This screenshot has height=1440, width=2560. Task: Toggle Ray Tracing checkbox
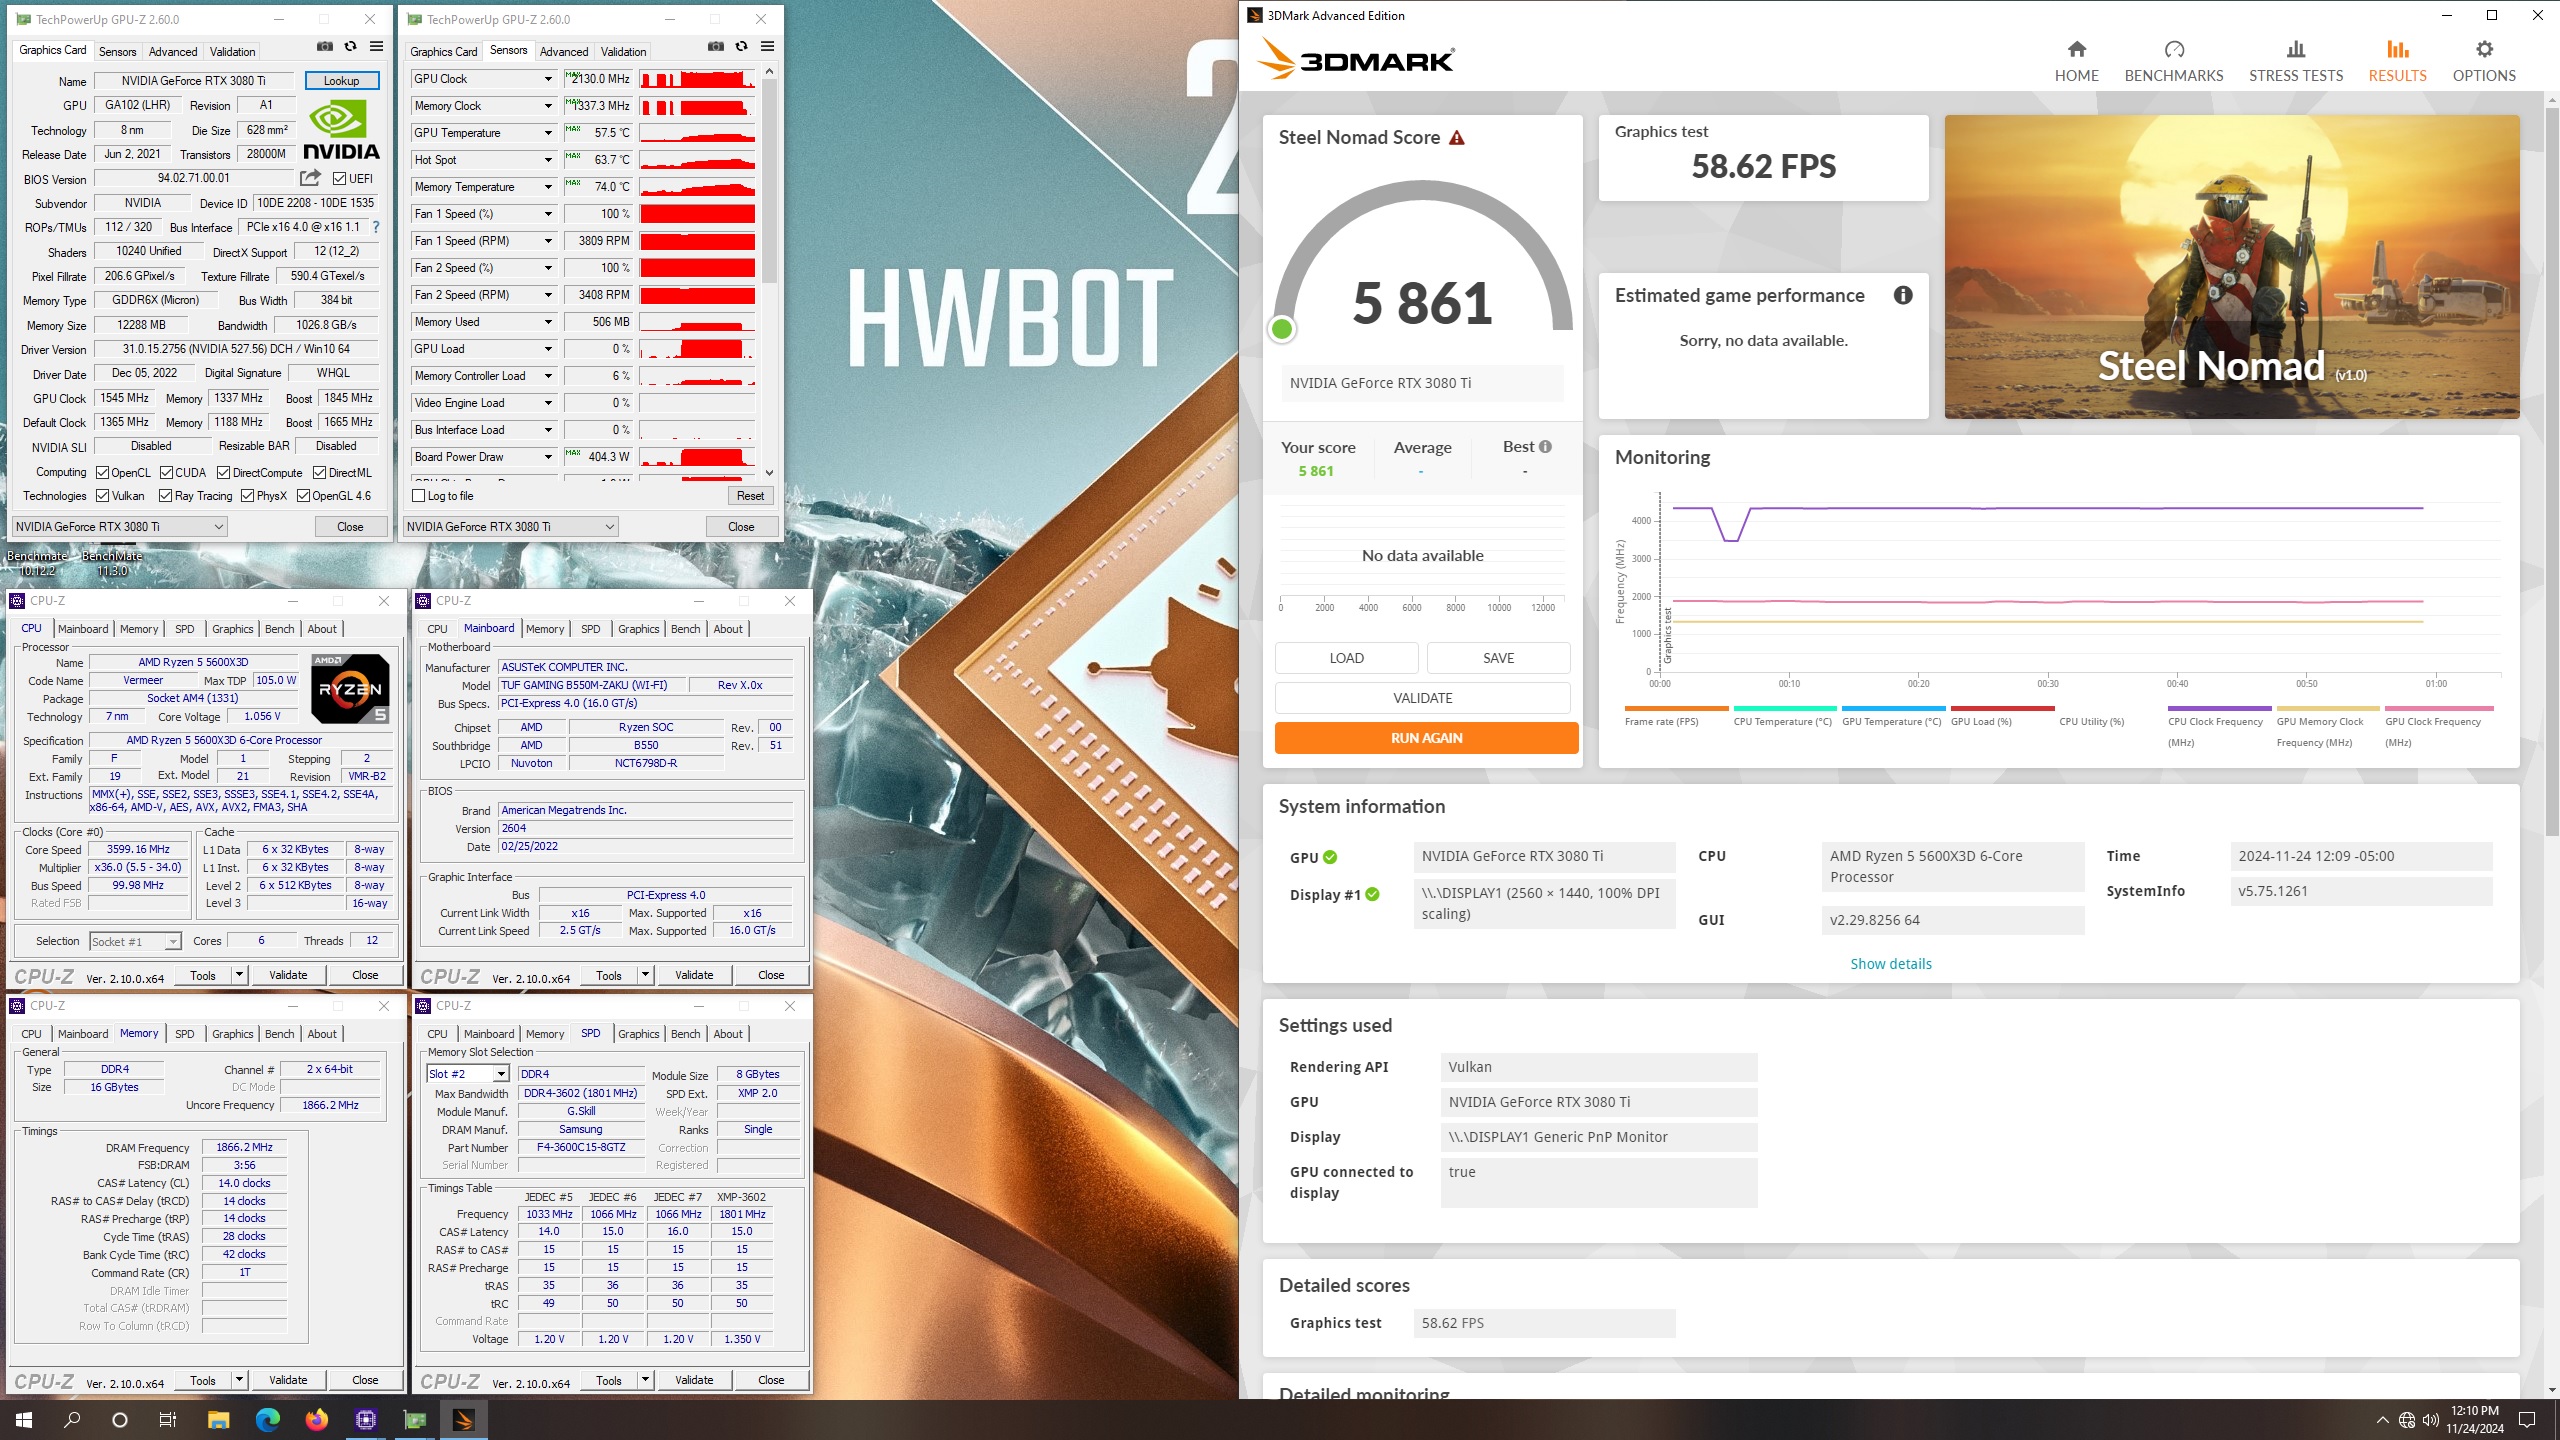point(166,496)
